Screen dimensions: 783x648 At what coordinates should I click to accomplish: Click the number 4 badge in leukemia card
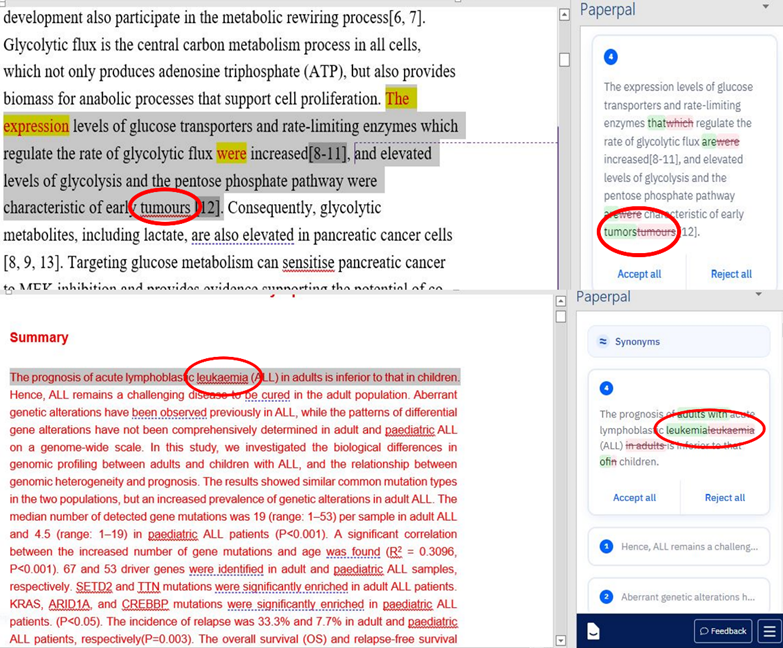[x=606, y=387]
